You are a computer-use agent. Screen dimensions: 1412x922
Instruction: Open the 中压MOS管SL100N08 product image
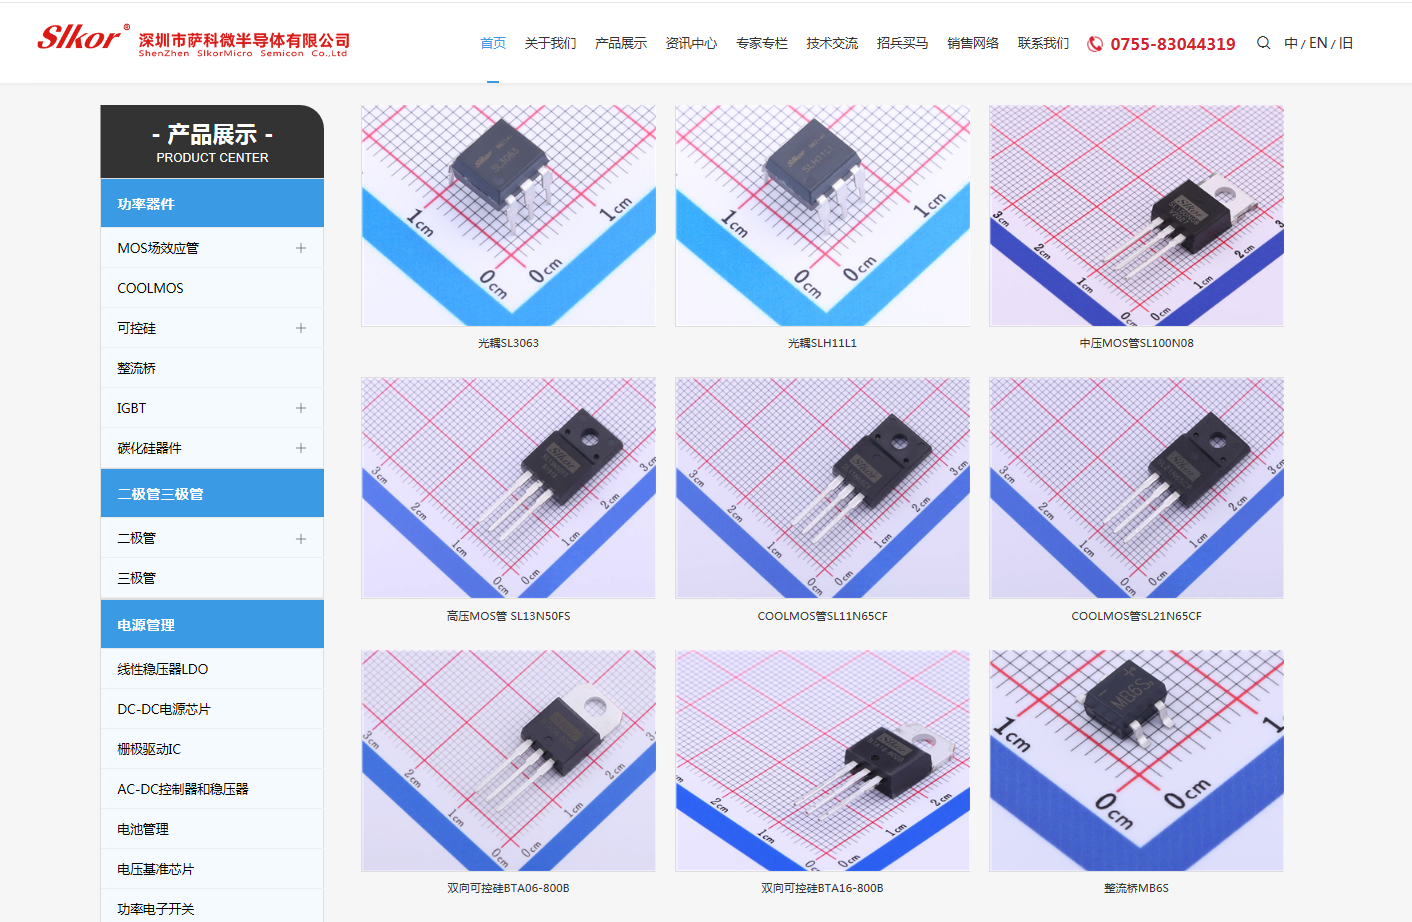tap(1136, 216)
